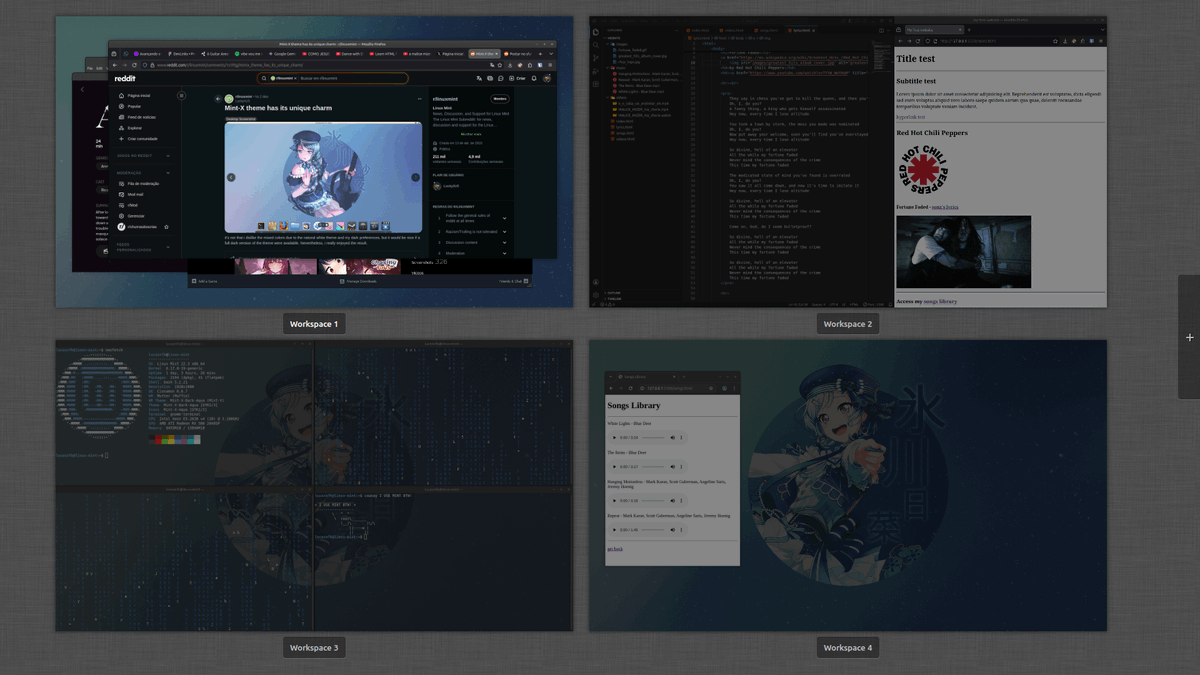Open VS Code Run and Debug icon
The image size is (1200, 675).
click(x=596, y=71)
